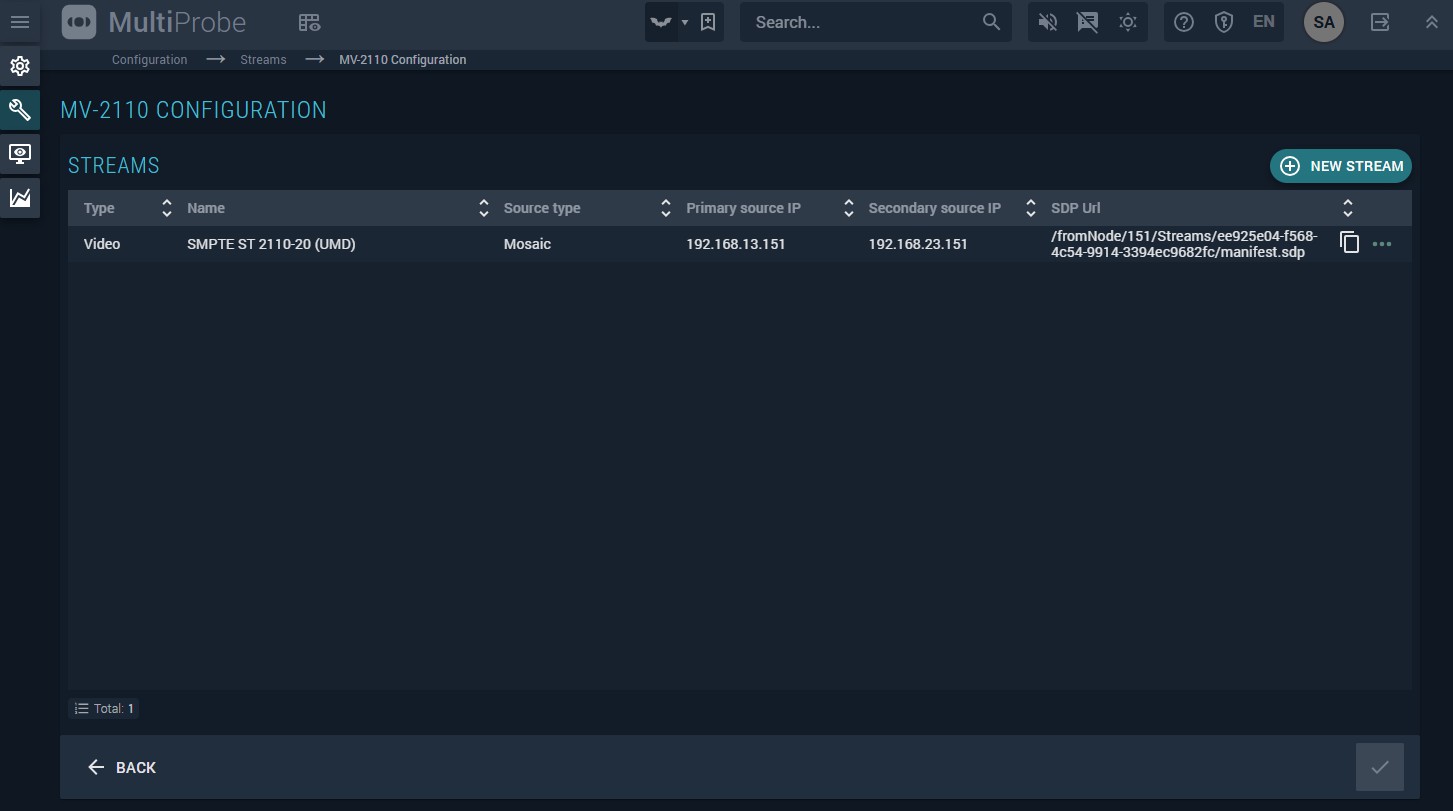Image resolution: width=1453 pixels, height=811 pixels.
Task: Open the monitor view sidebar icon
Action: (x=20, y=154)
